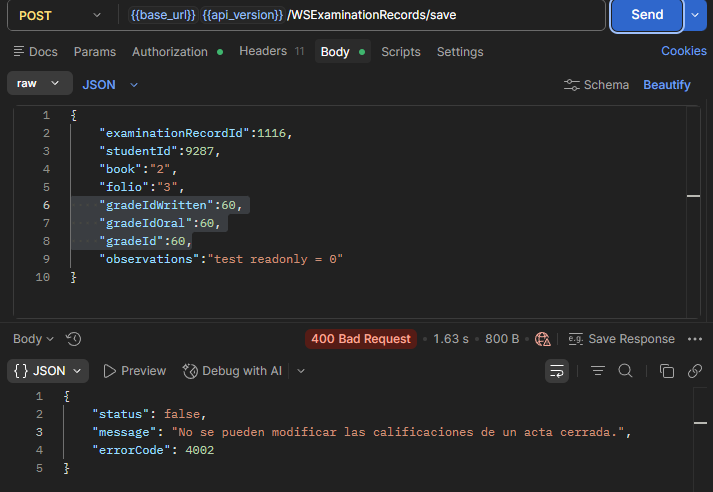Click the network globe warning icon
Viewport: 713px width, 492px height.
[x=542, y=339]
